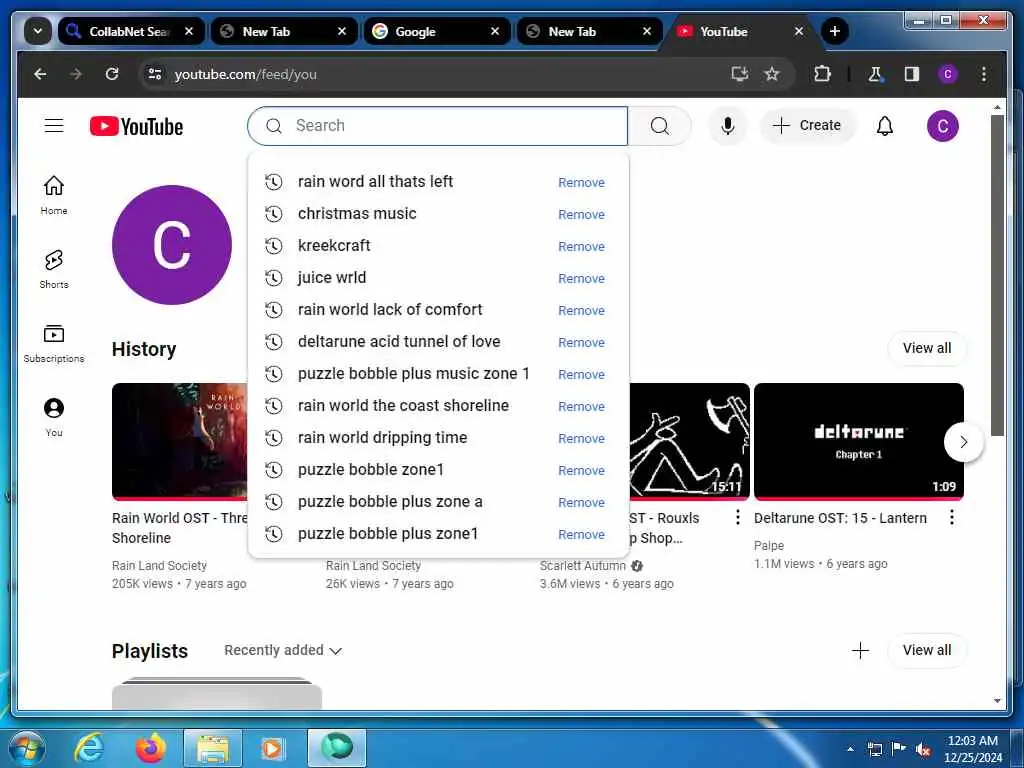Remove rain world the coast shoreline suggestion
This screenshot has height=768, width=1024.
pos(581,406)
